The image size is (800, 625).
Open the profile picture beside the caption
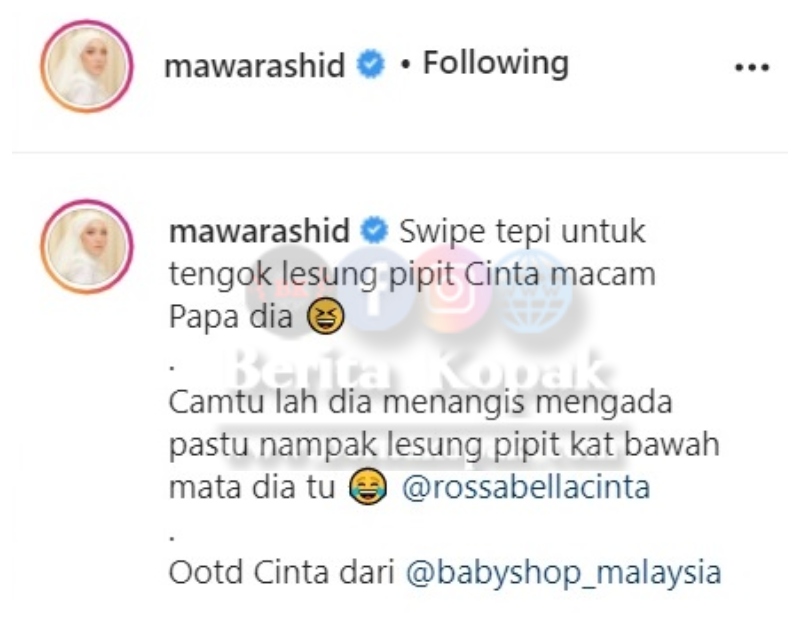tap(87, 246)
